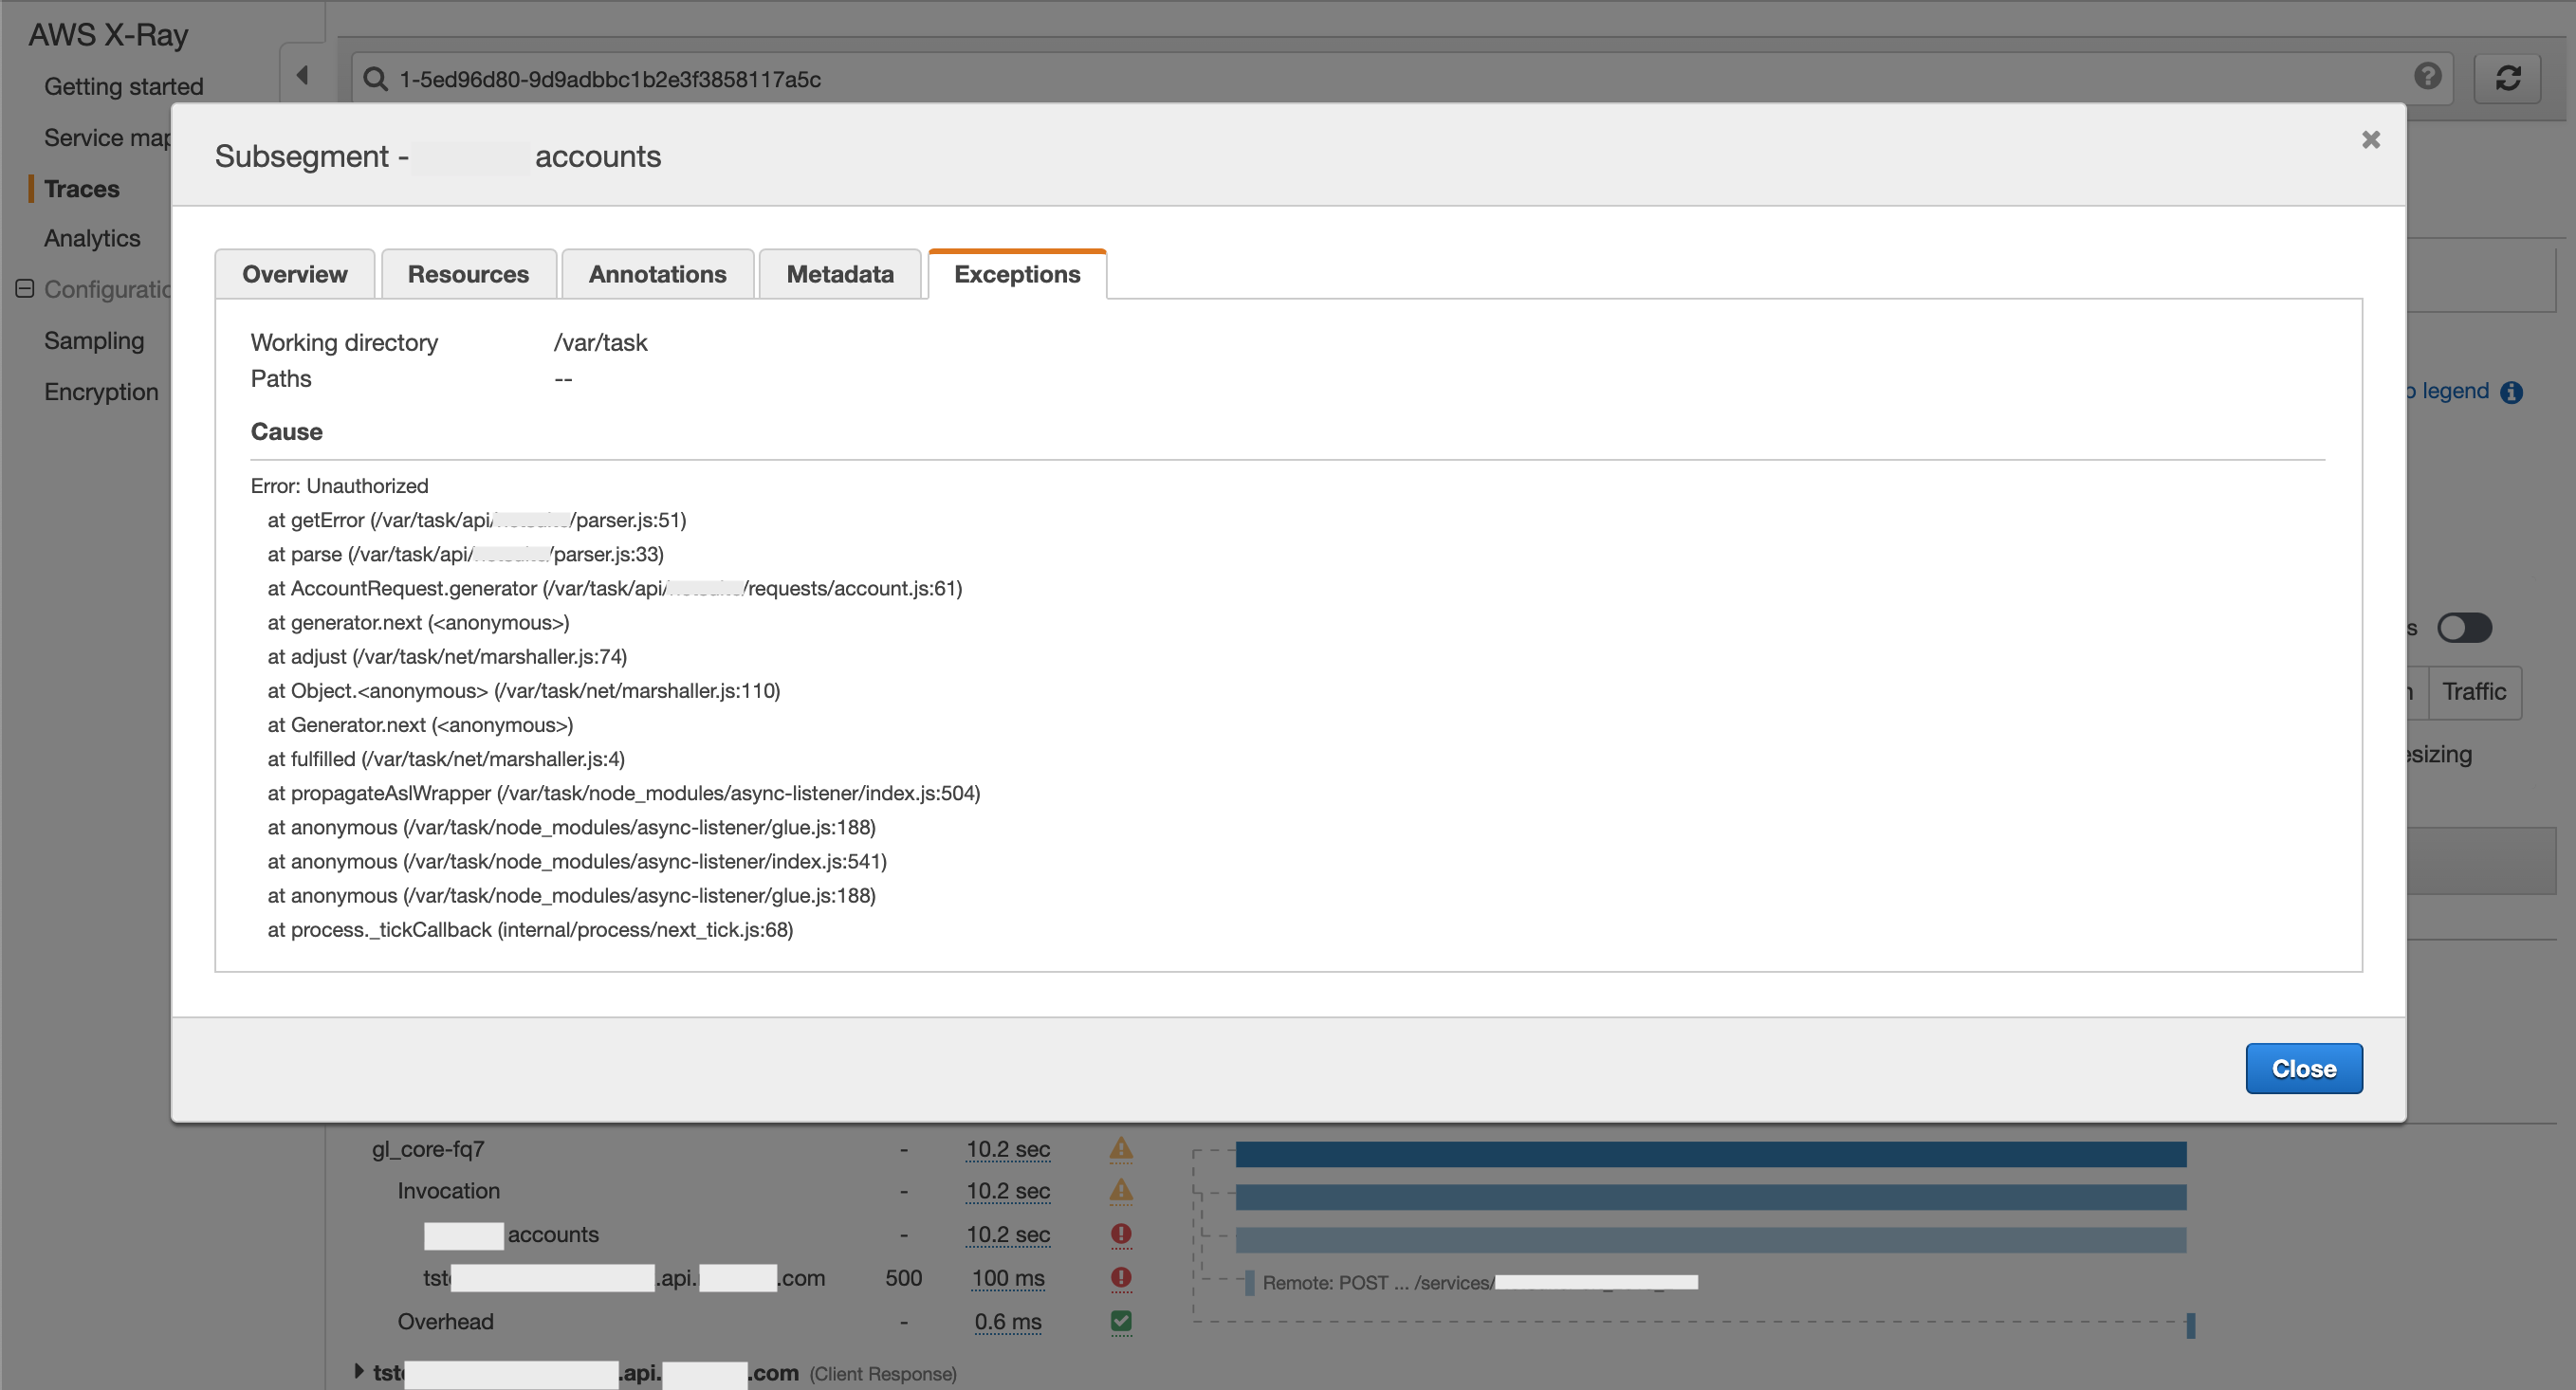Click the Exceptions tab in subsegment
The image size is (2576, 1390).
(1017, 274)
